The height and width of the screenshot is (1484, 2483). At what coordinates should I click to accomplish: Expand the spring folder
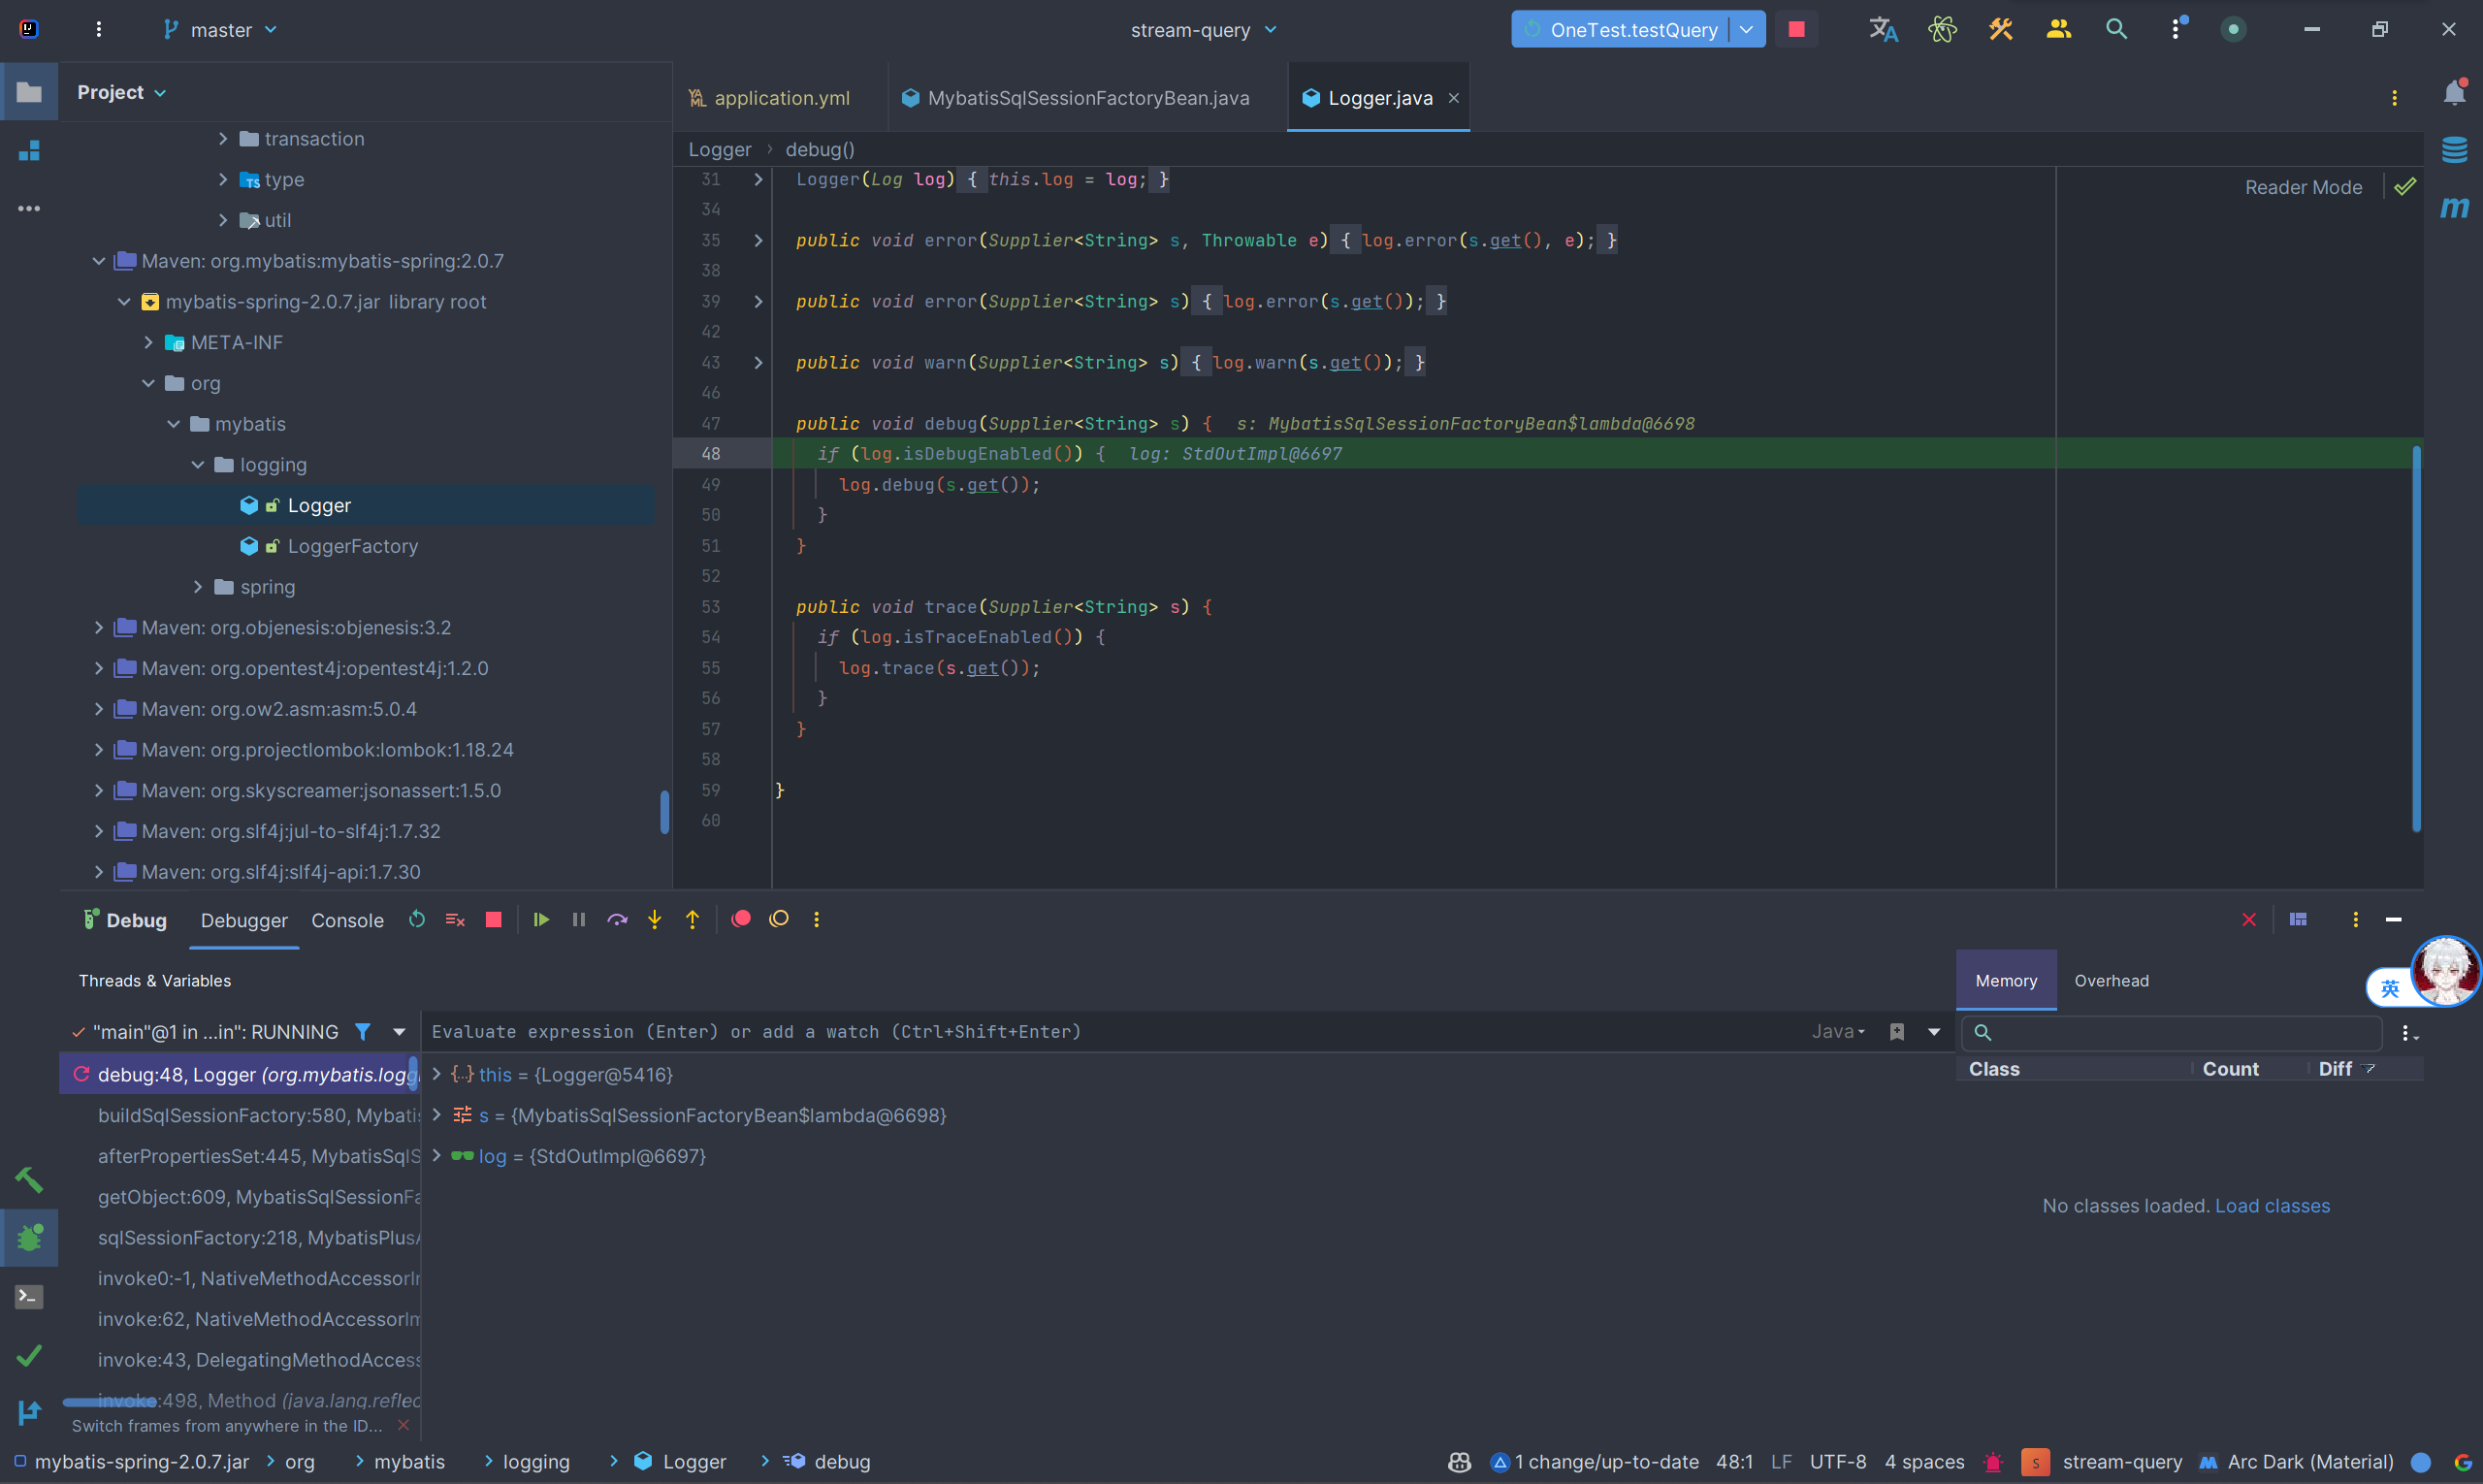(x=198, y=587)
